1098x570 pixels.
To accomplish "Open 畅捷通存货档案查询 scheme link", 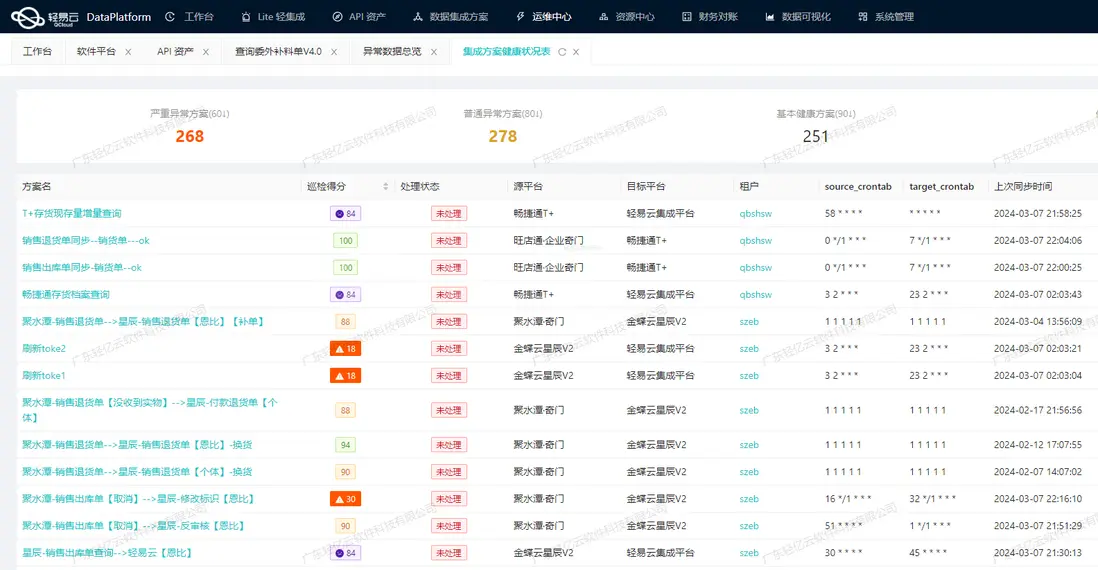I will click(66, 294).
